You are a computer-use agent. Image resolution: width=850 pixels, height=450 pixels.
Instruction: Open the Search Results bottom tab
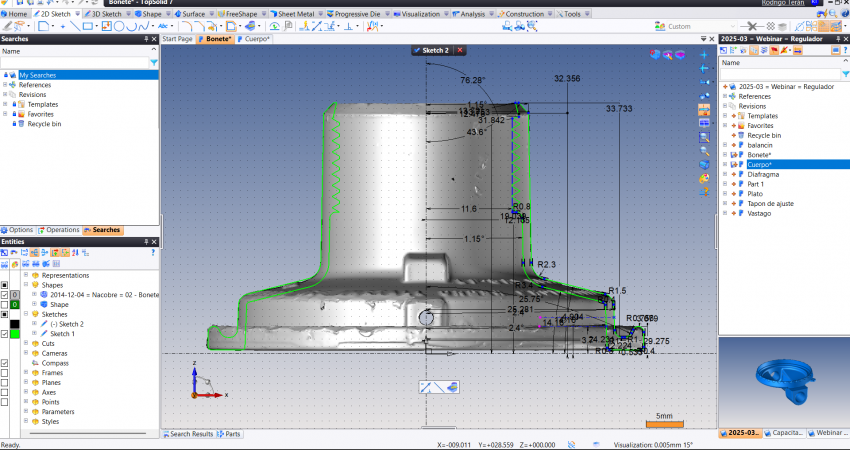coord(188,434)
